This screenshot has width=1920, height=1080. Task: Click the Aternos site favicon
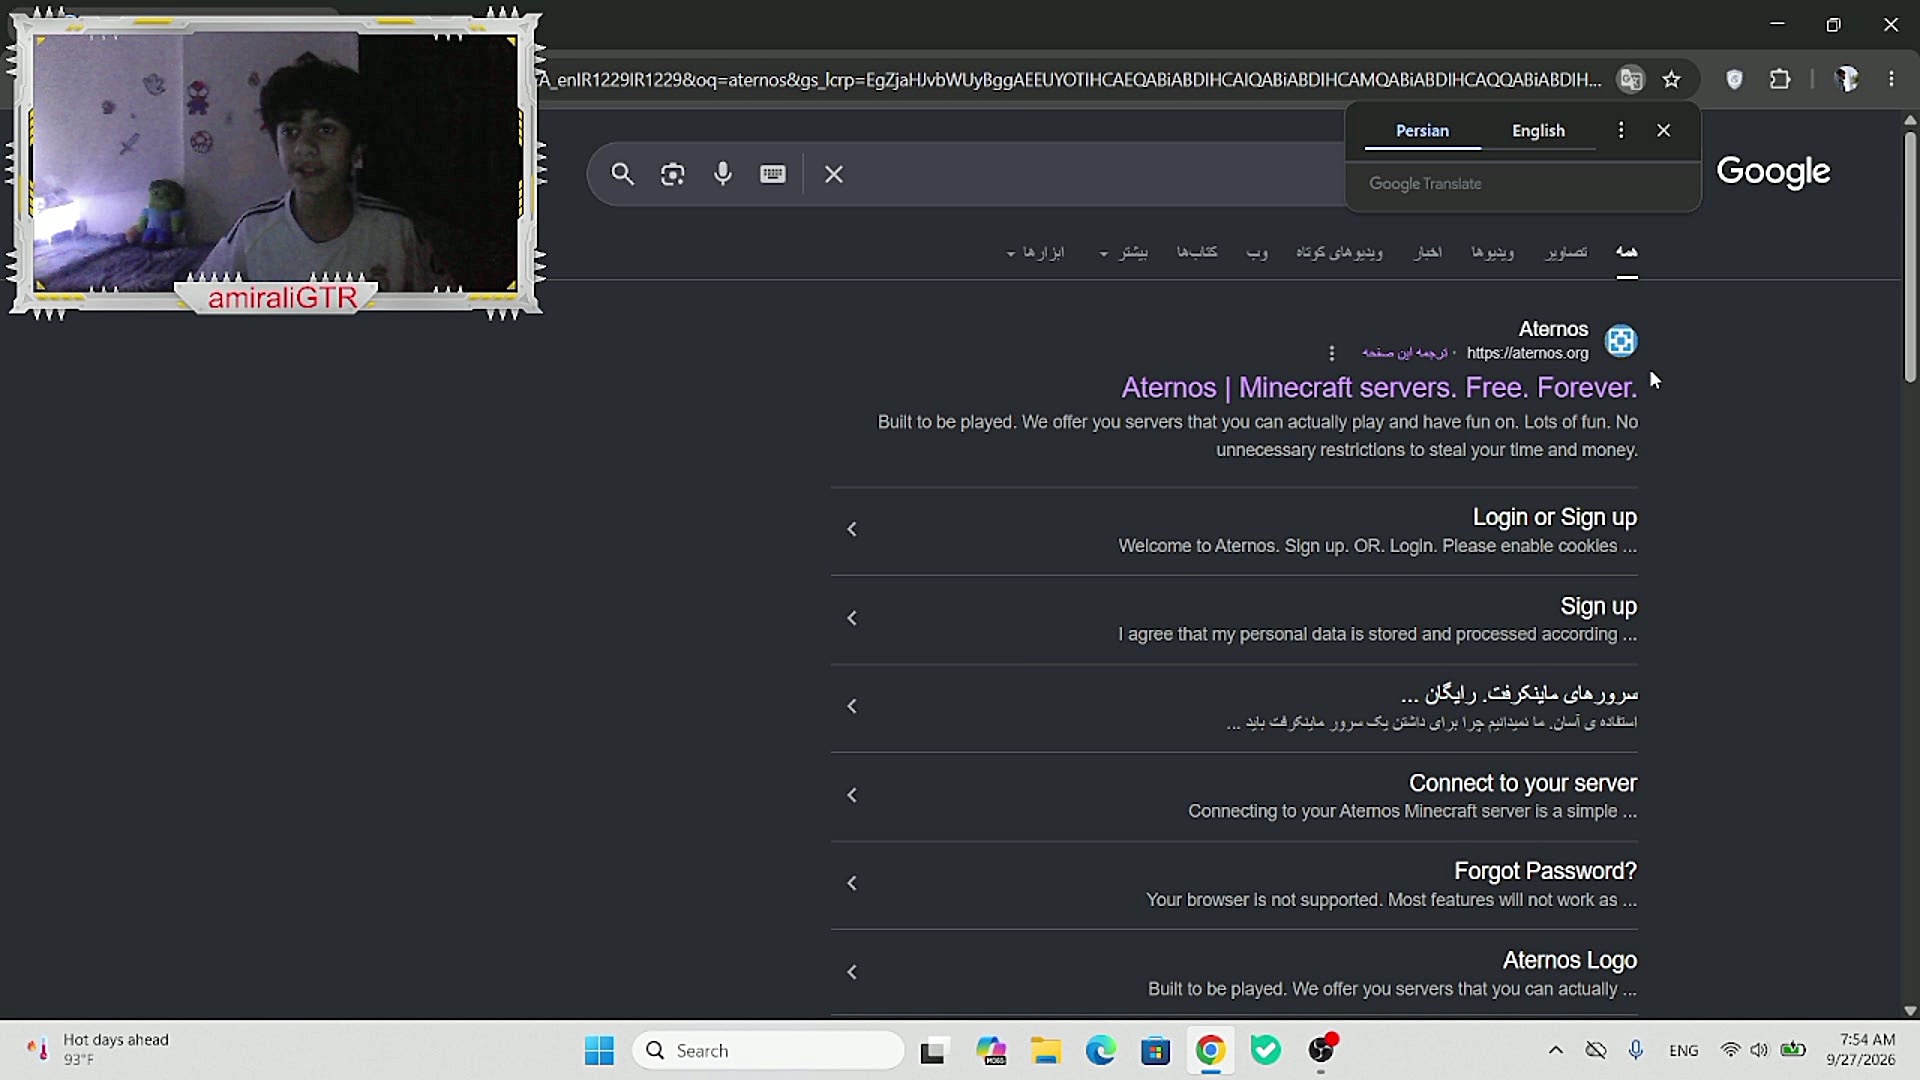(1621, 341)
